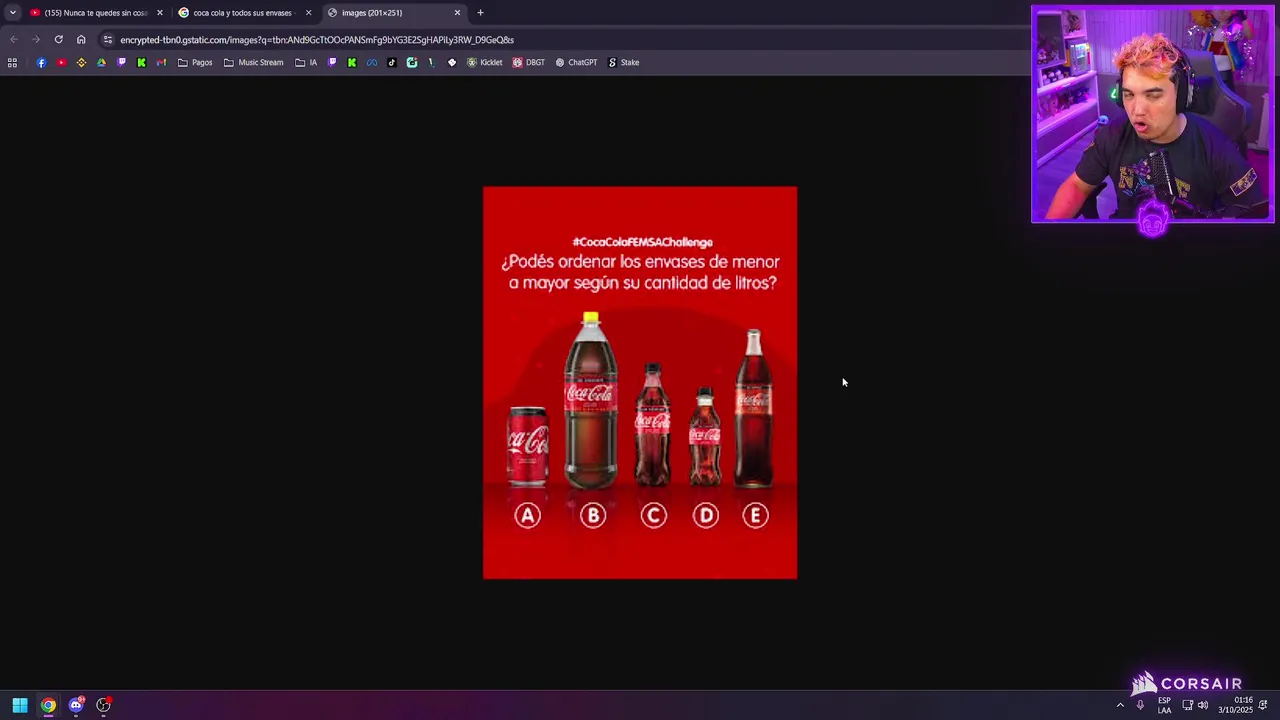Open a new browser tab

pos(480,13)
